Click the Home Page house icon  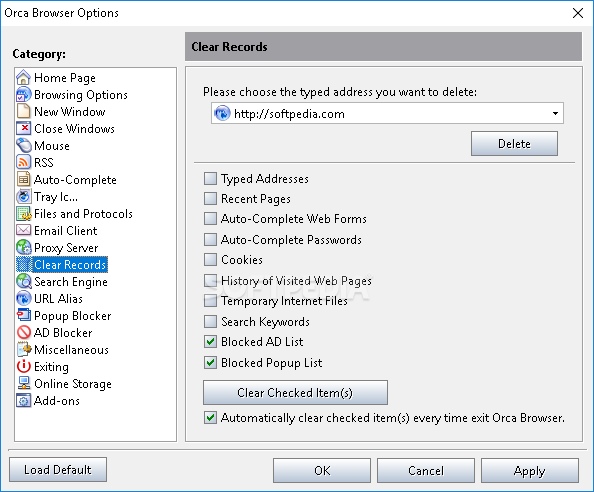click(x=23, y=77)
